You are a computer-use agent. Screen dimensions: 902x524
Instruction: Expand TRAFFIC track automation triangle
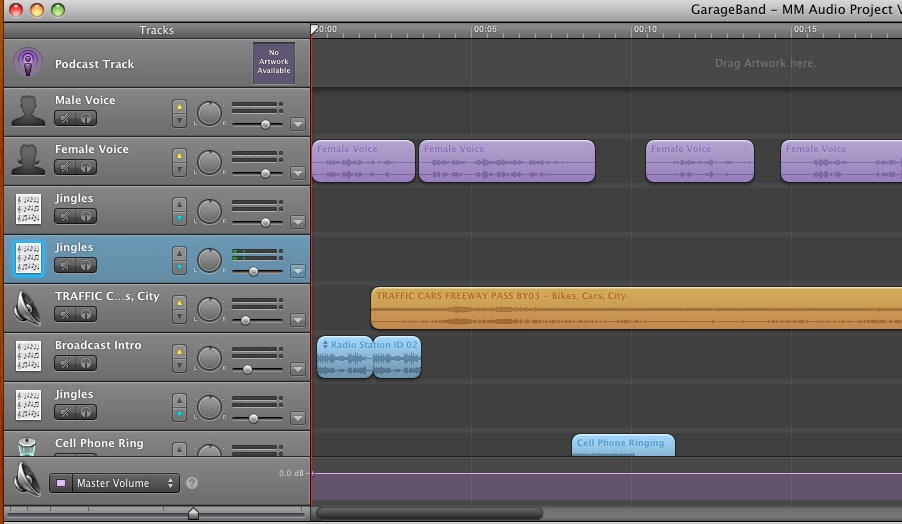[297, 319]
